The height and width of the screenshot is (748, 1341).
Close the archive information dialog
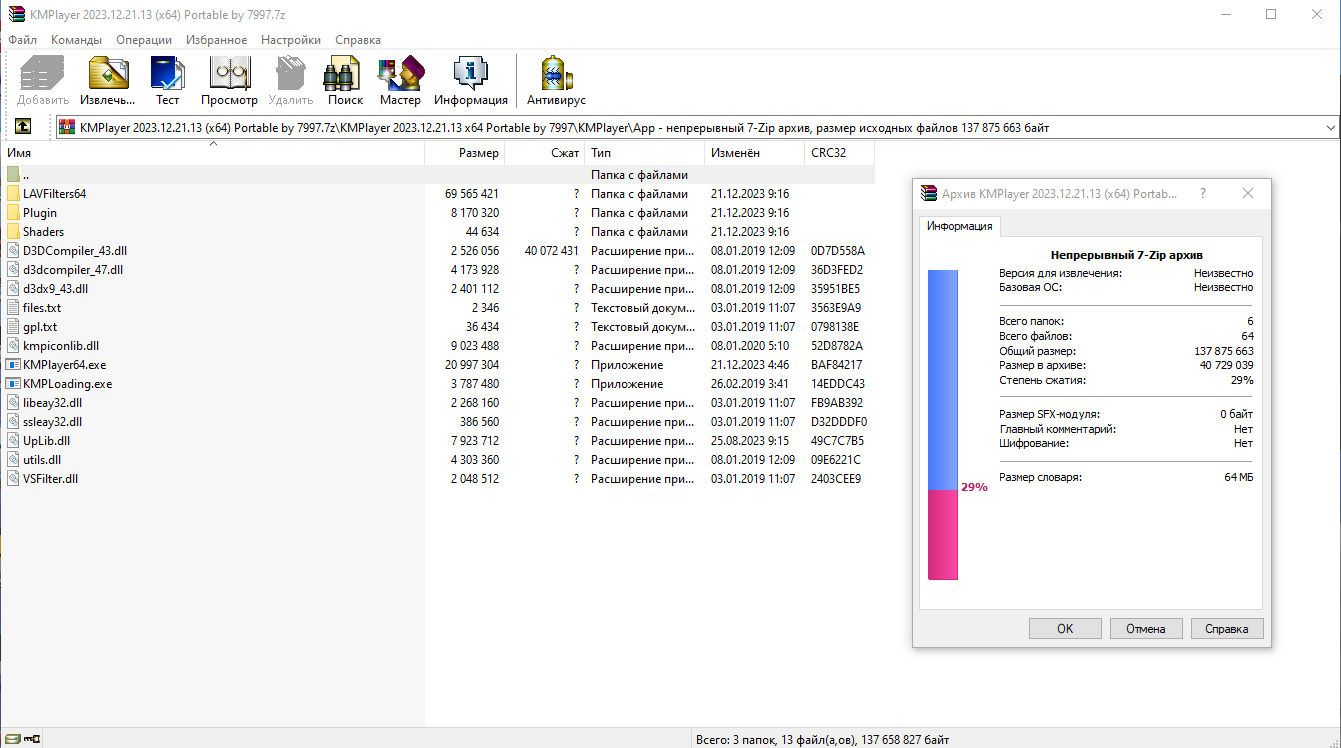pos(1248,193)
